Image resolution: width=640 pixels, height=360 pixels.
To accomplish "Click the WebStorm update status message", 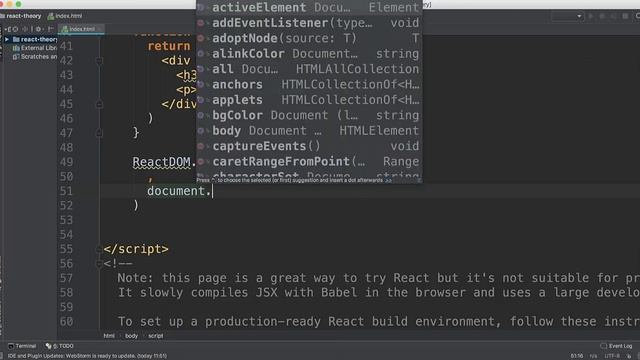I will [x=87, y=356].
